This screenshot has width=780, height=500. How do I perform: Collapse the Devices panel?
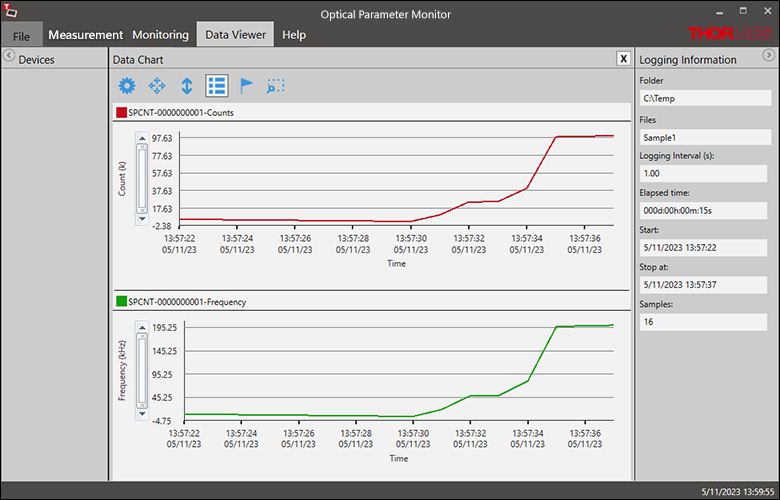click(x=9, y=57)
